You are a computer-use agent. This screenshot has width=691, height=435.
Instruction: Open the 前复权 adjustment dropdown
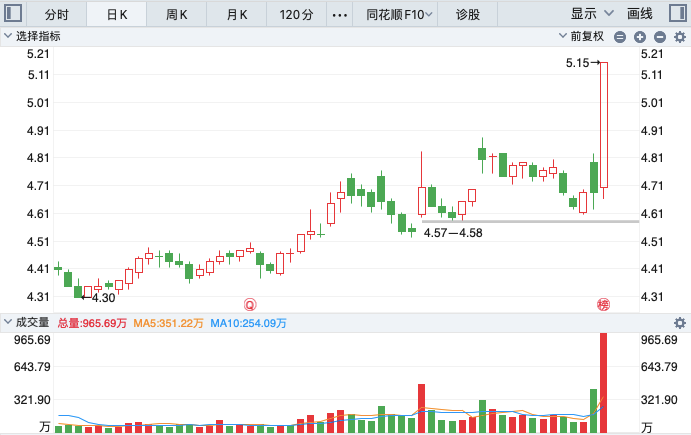click(x=581, y=36)
